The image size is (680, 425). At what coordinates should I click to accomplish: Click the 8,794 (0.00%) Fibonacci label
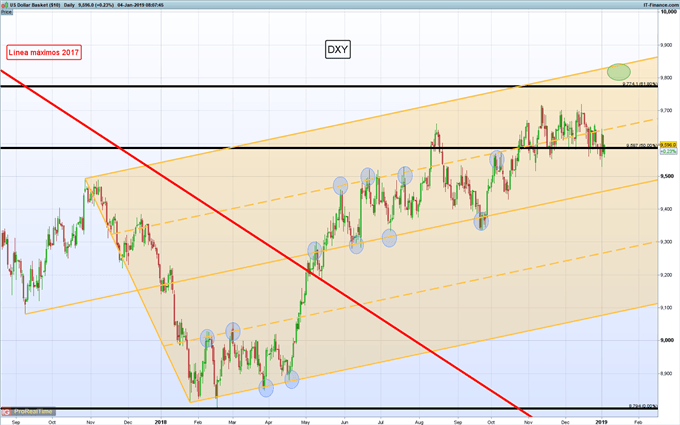click(x=643, y=406)
